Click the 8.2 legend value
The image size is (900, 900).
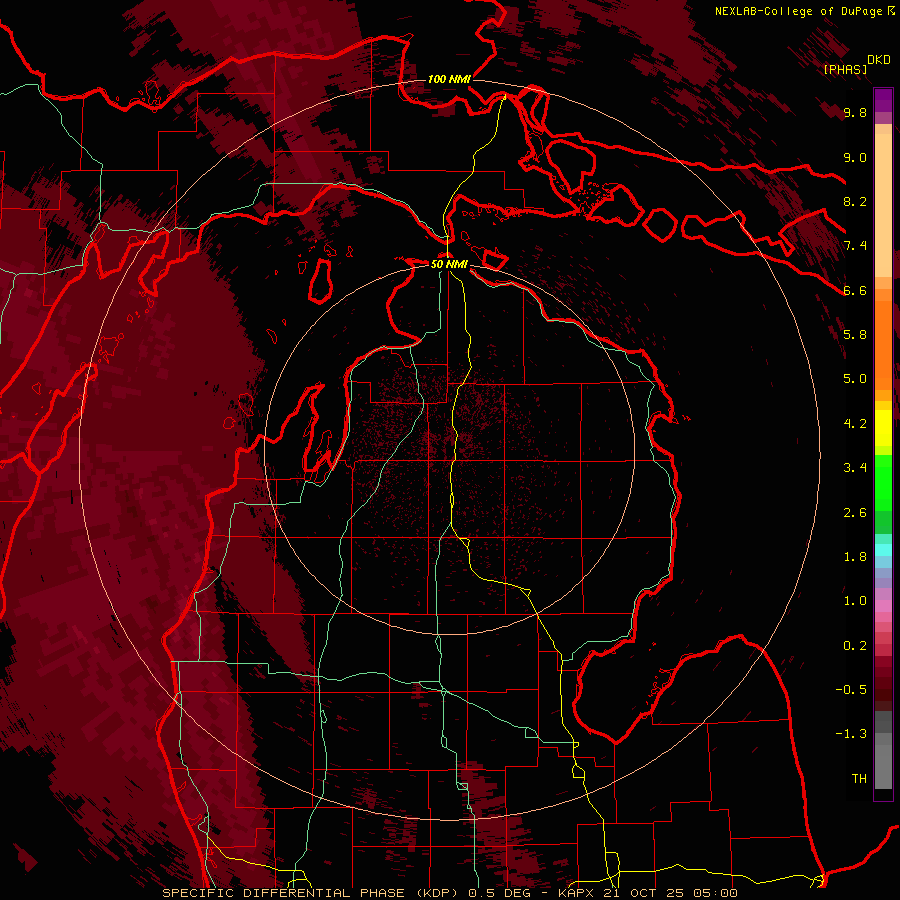(855, 201)
